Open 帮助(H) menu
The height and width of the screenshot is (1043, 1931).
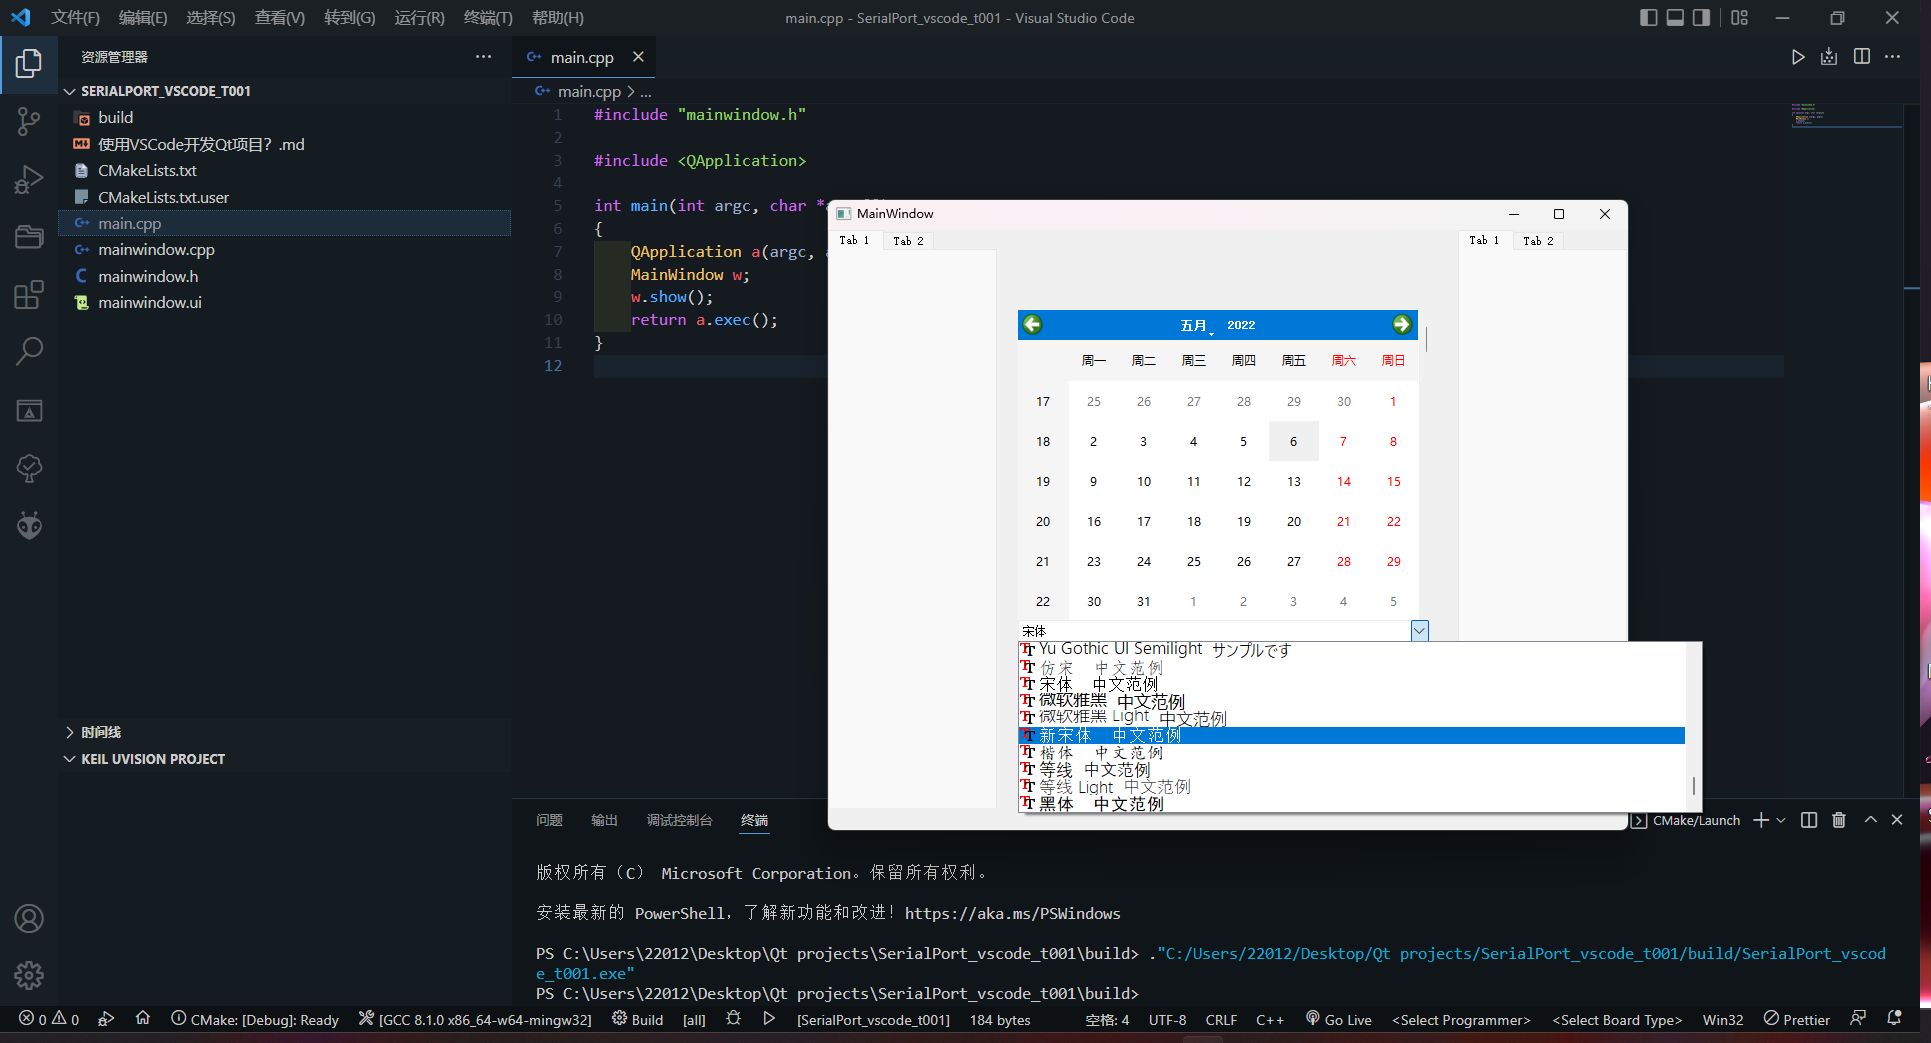tap(558, 18)
